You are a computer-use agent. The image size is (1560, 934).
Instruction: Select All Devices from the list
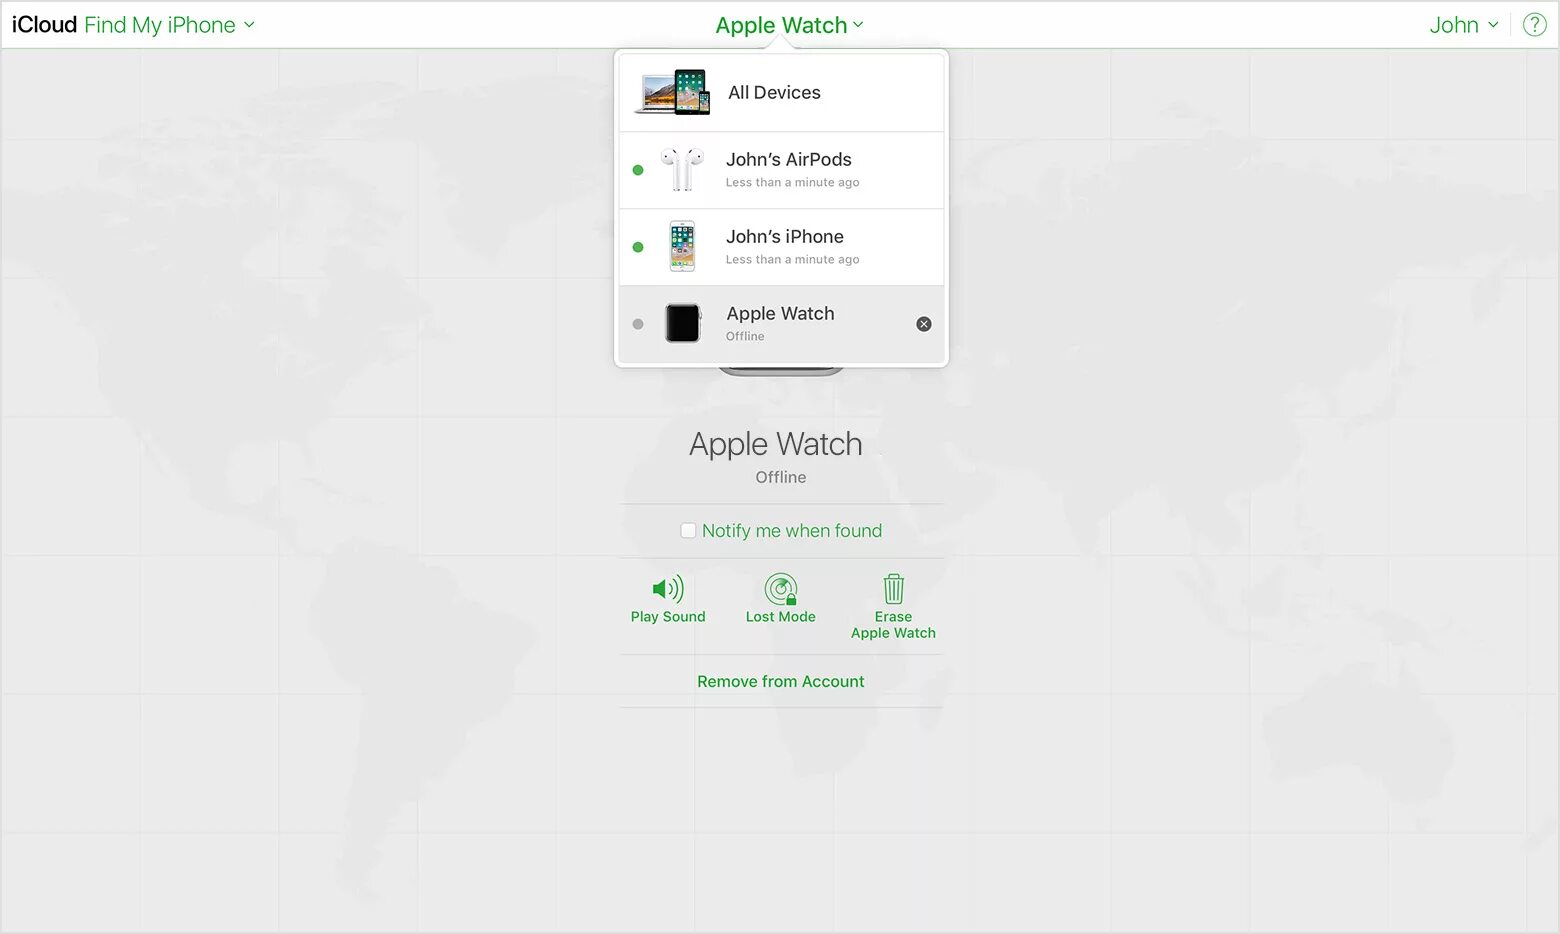click(x=781, y=92)
